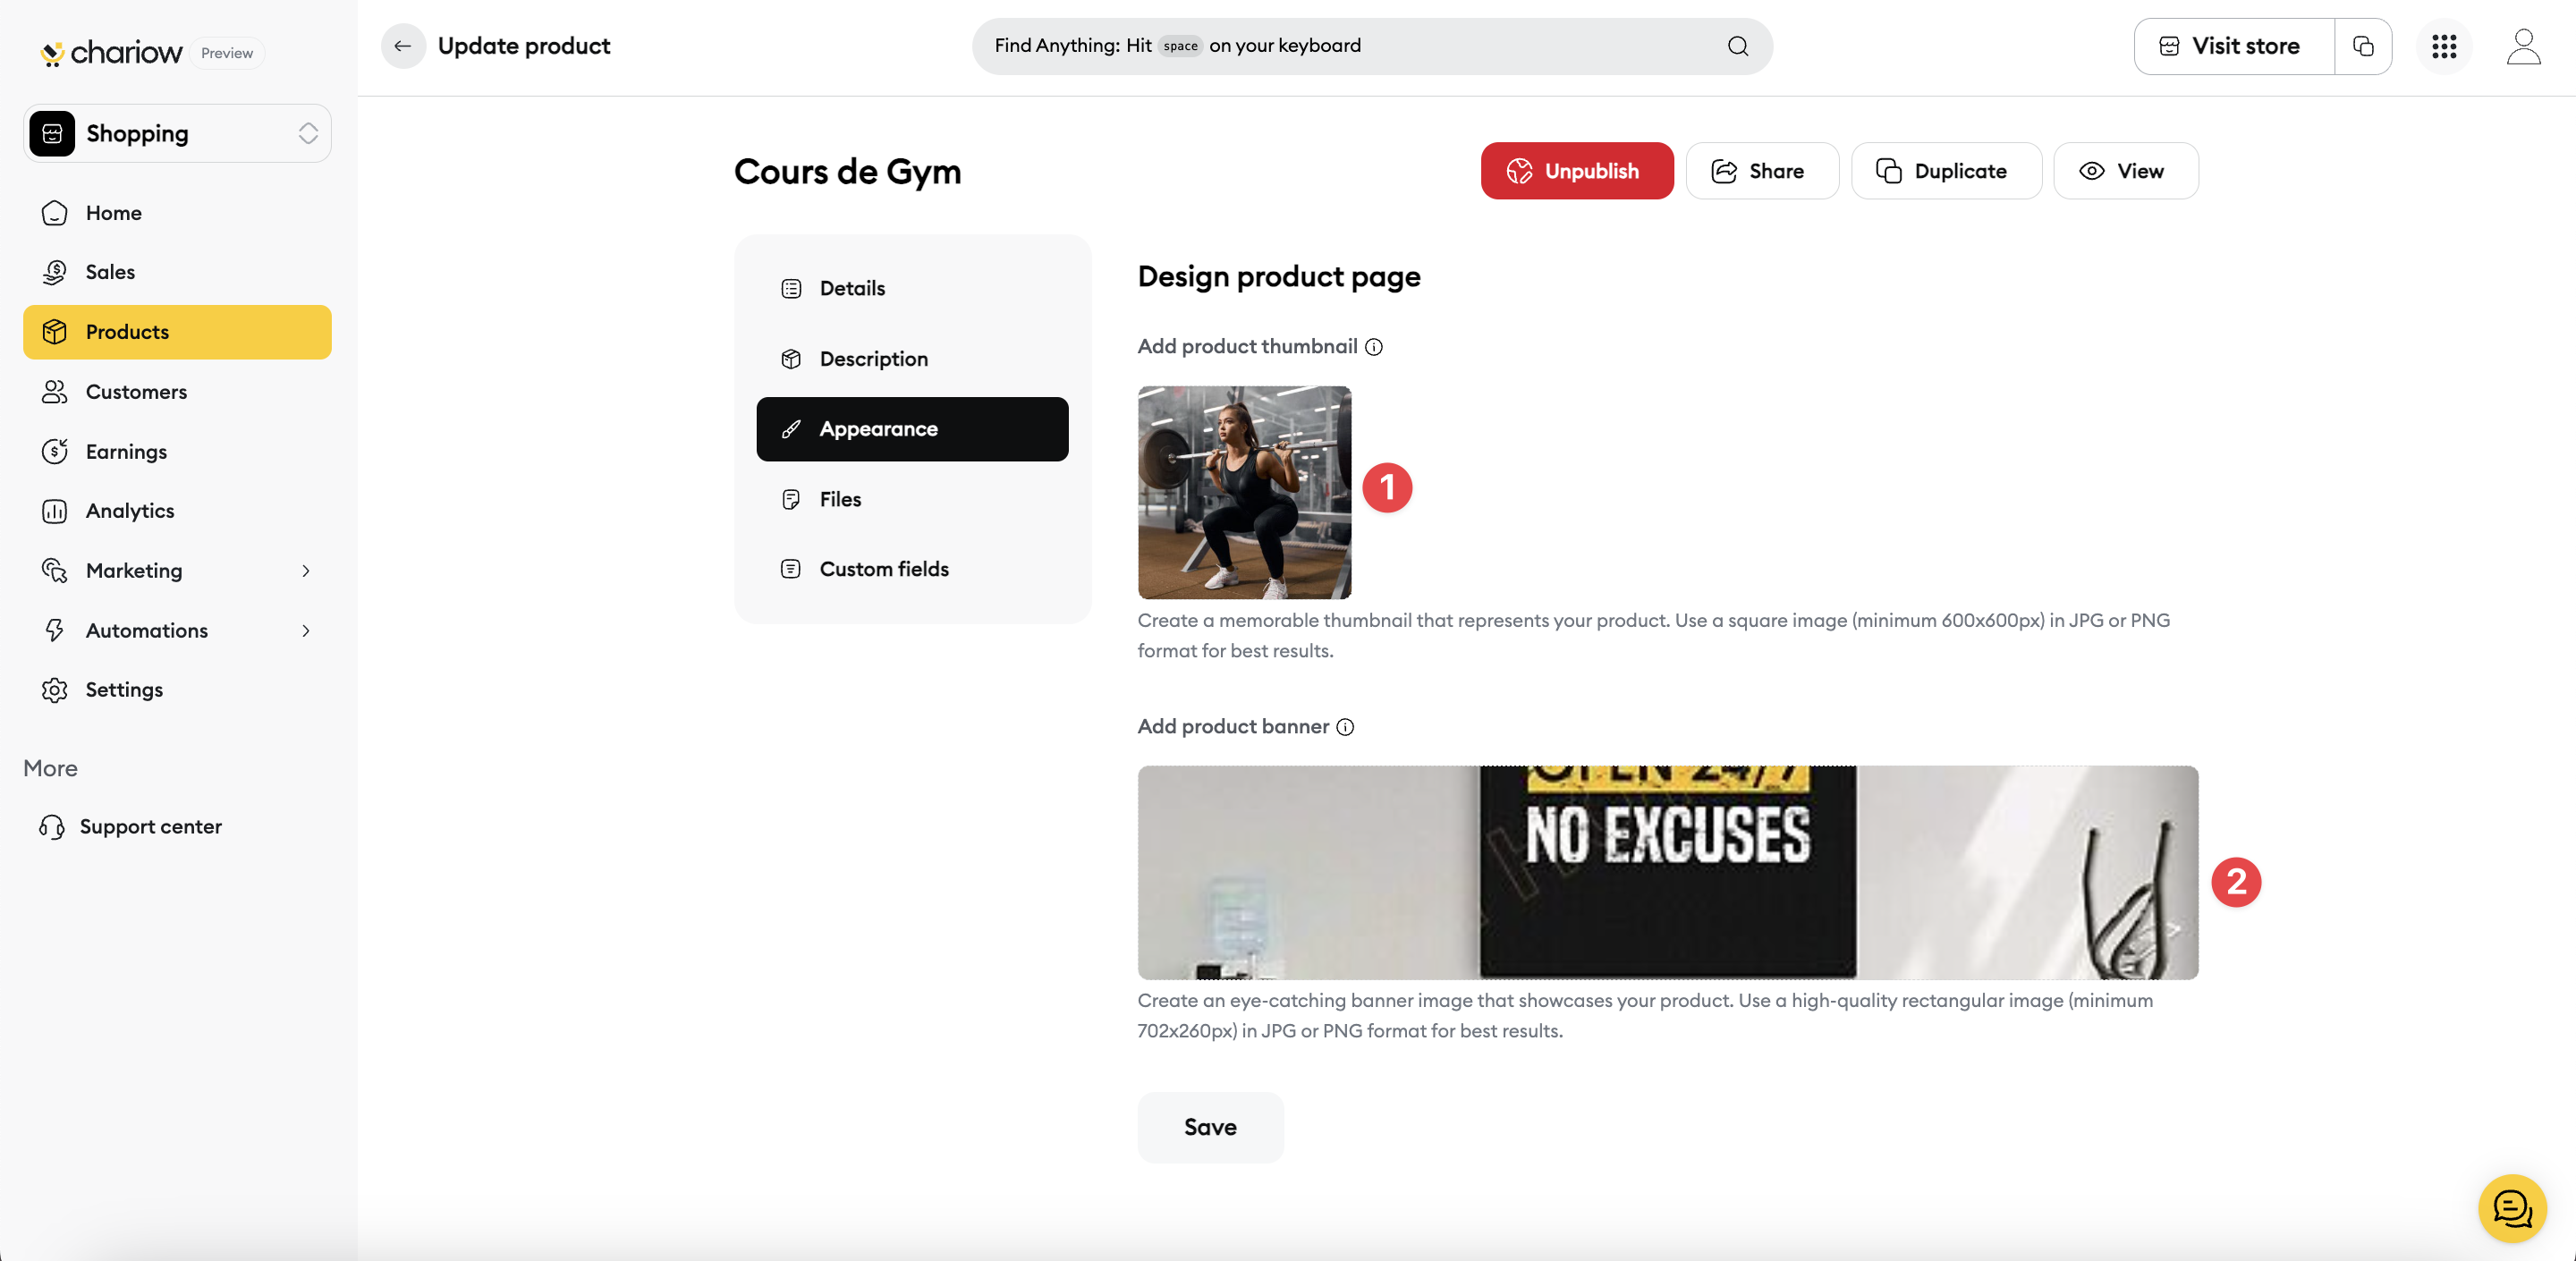This screenshot has height=1261, width=2576.
Task: Open the chat support bubble
Action: point(2512,1208)
